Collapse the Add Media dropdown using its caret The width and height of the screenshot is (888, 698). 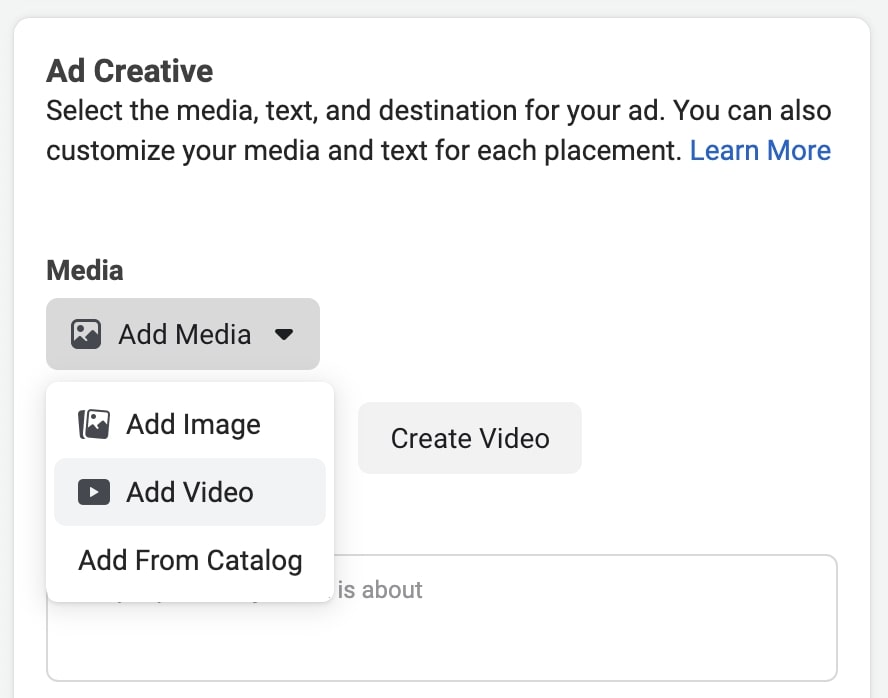tap(284, 334)
